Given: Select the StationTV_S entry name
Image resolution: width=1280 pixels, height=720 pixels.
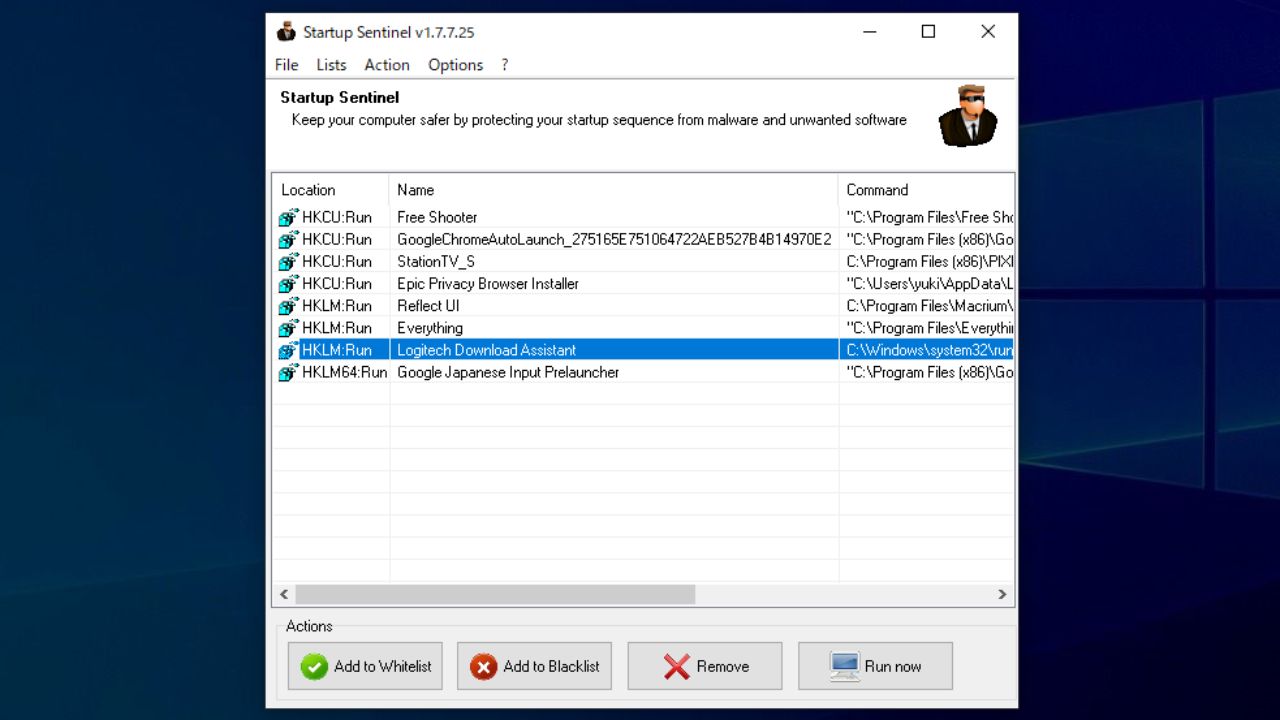Looking at the screenshot, I should 436,261.
